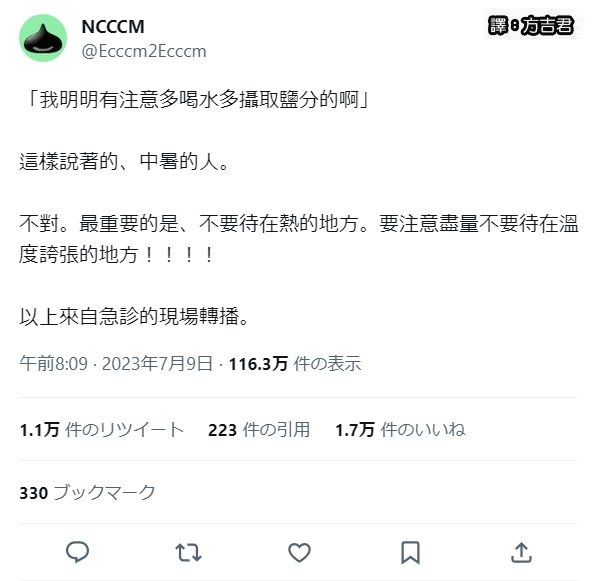Show the 223 件の引用 quotes

pos(259,430)
